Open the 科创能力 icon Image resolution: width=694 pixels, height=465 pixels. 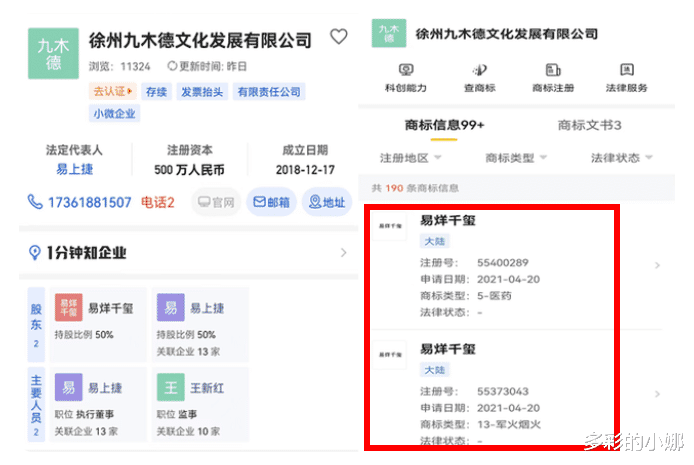406,70
